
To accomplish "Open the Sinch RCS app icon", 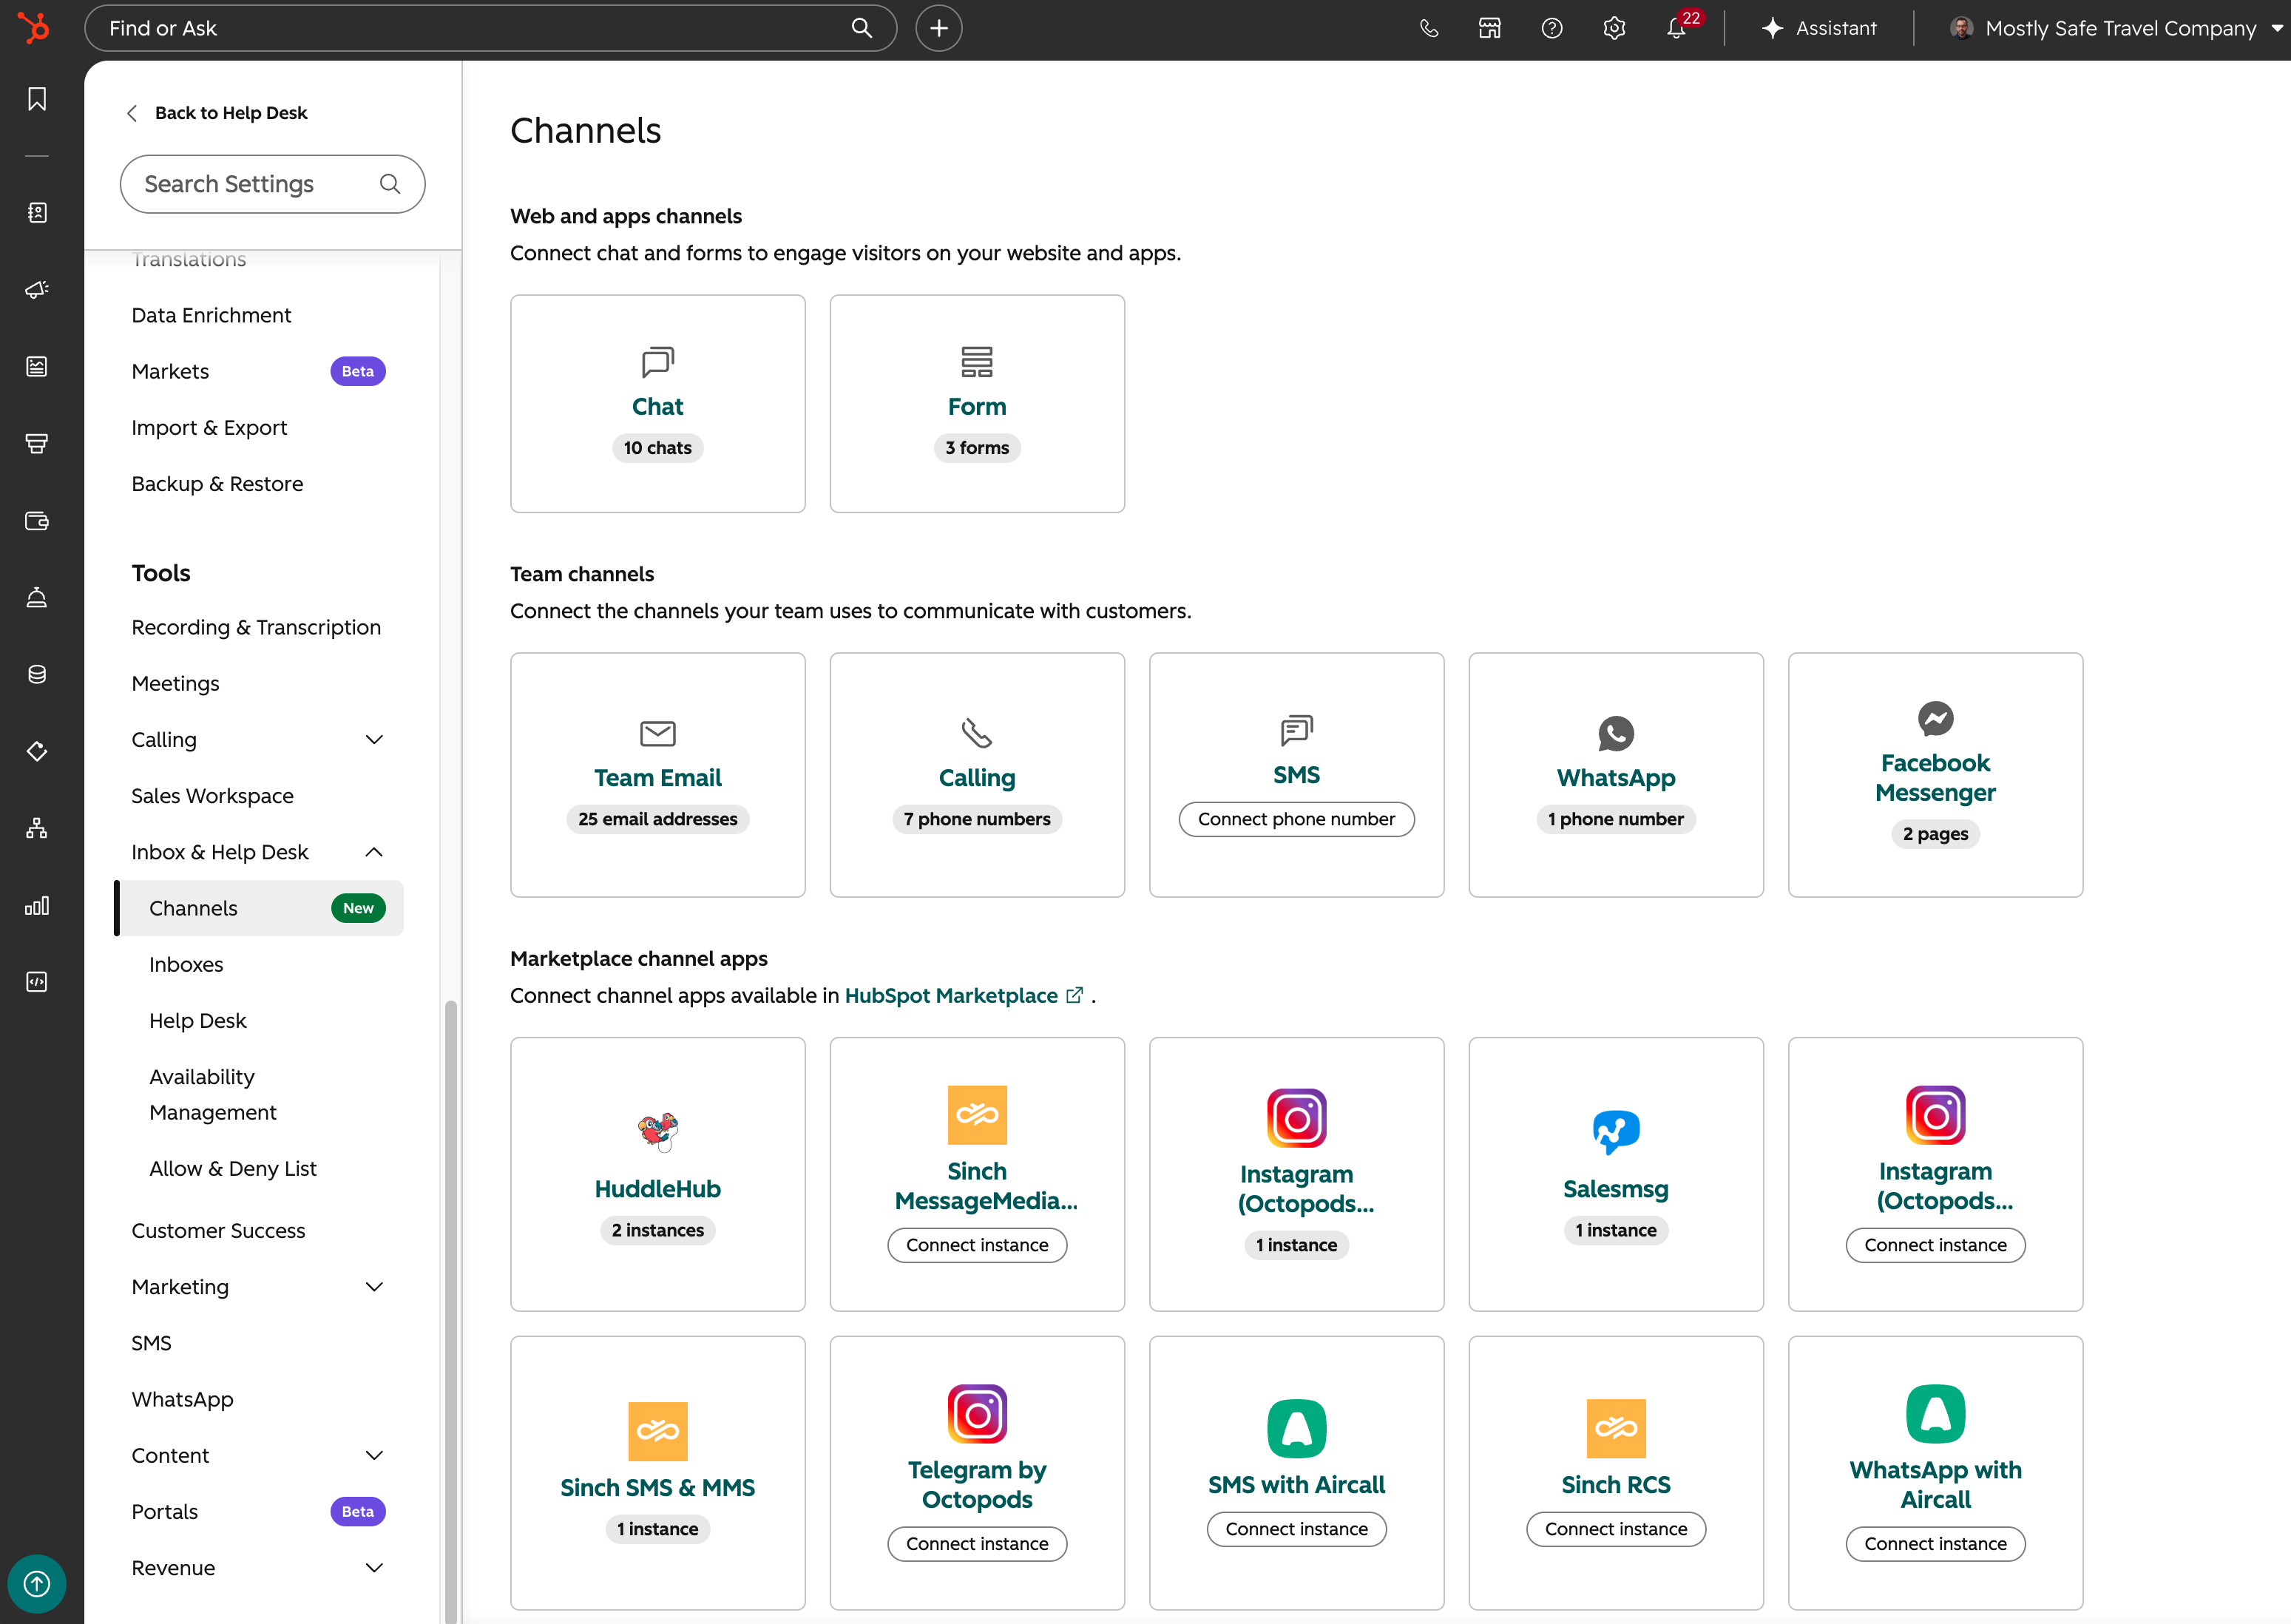I will click(x=1616, y=1428).
